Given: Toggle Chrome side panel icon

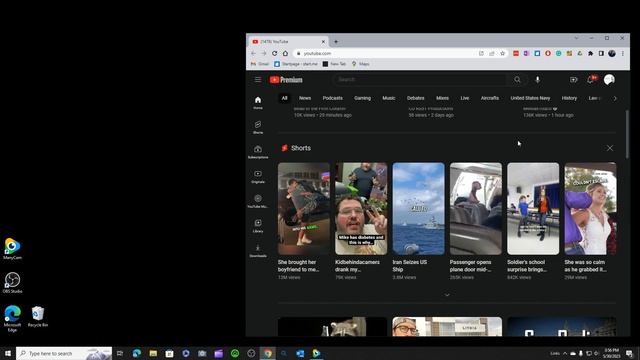Looking at the screenshot, I should pyautogui.click(x=601, y=53).
